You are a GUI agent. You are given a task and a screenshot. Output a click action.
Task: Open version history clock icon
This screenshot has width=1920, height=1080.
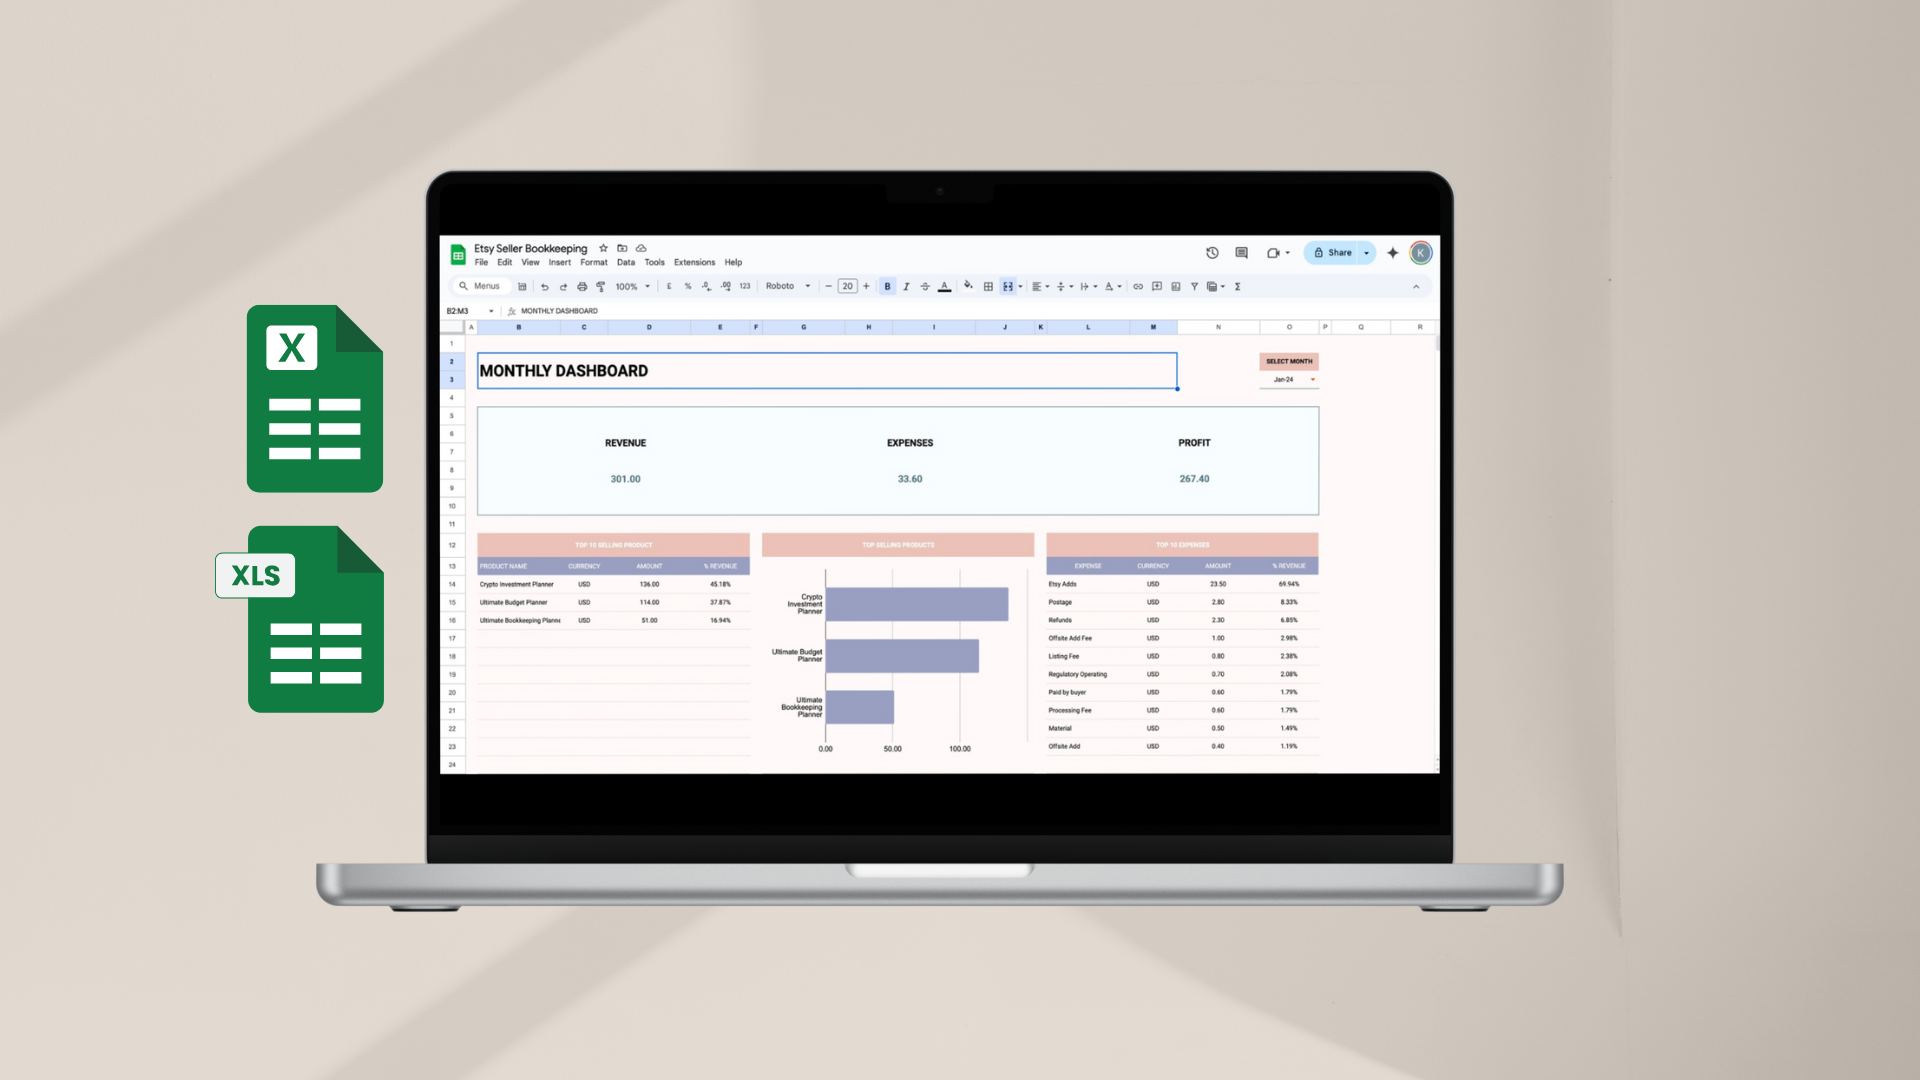[x=1212, y=253]
